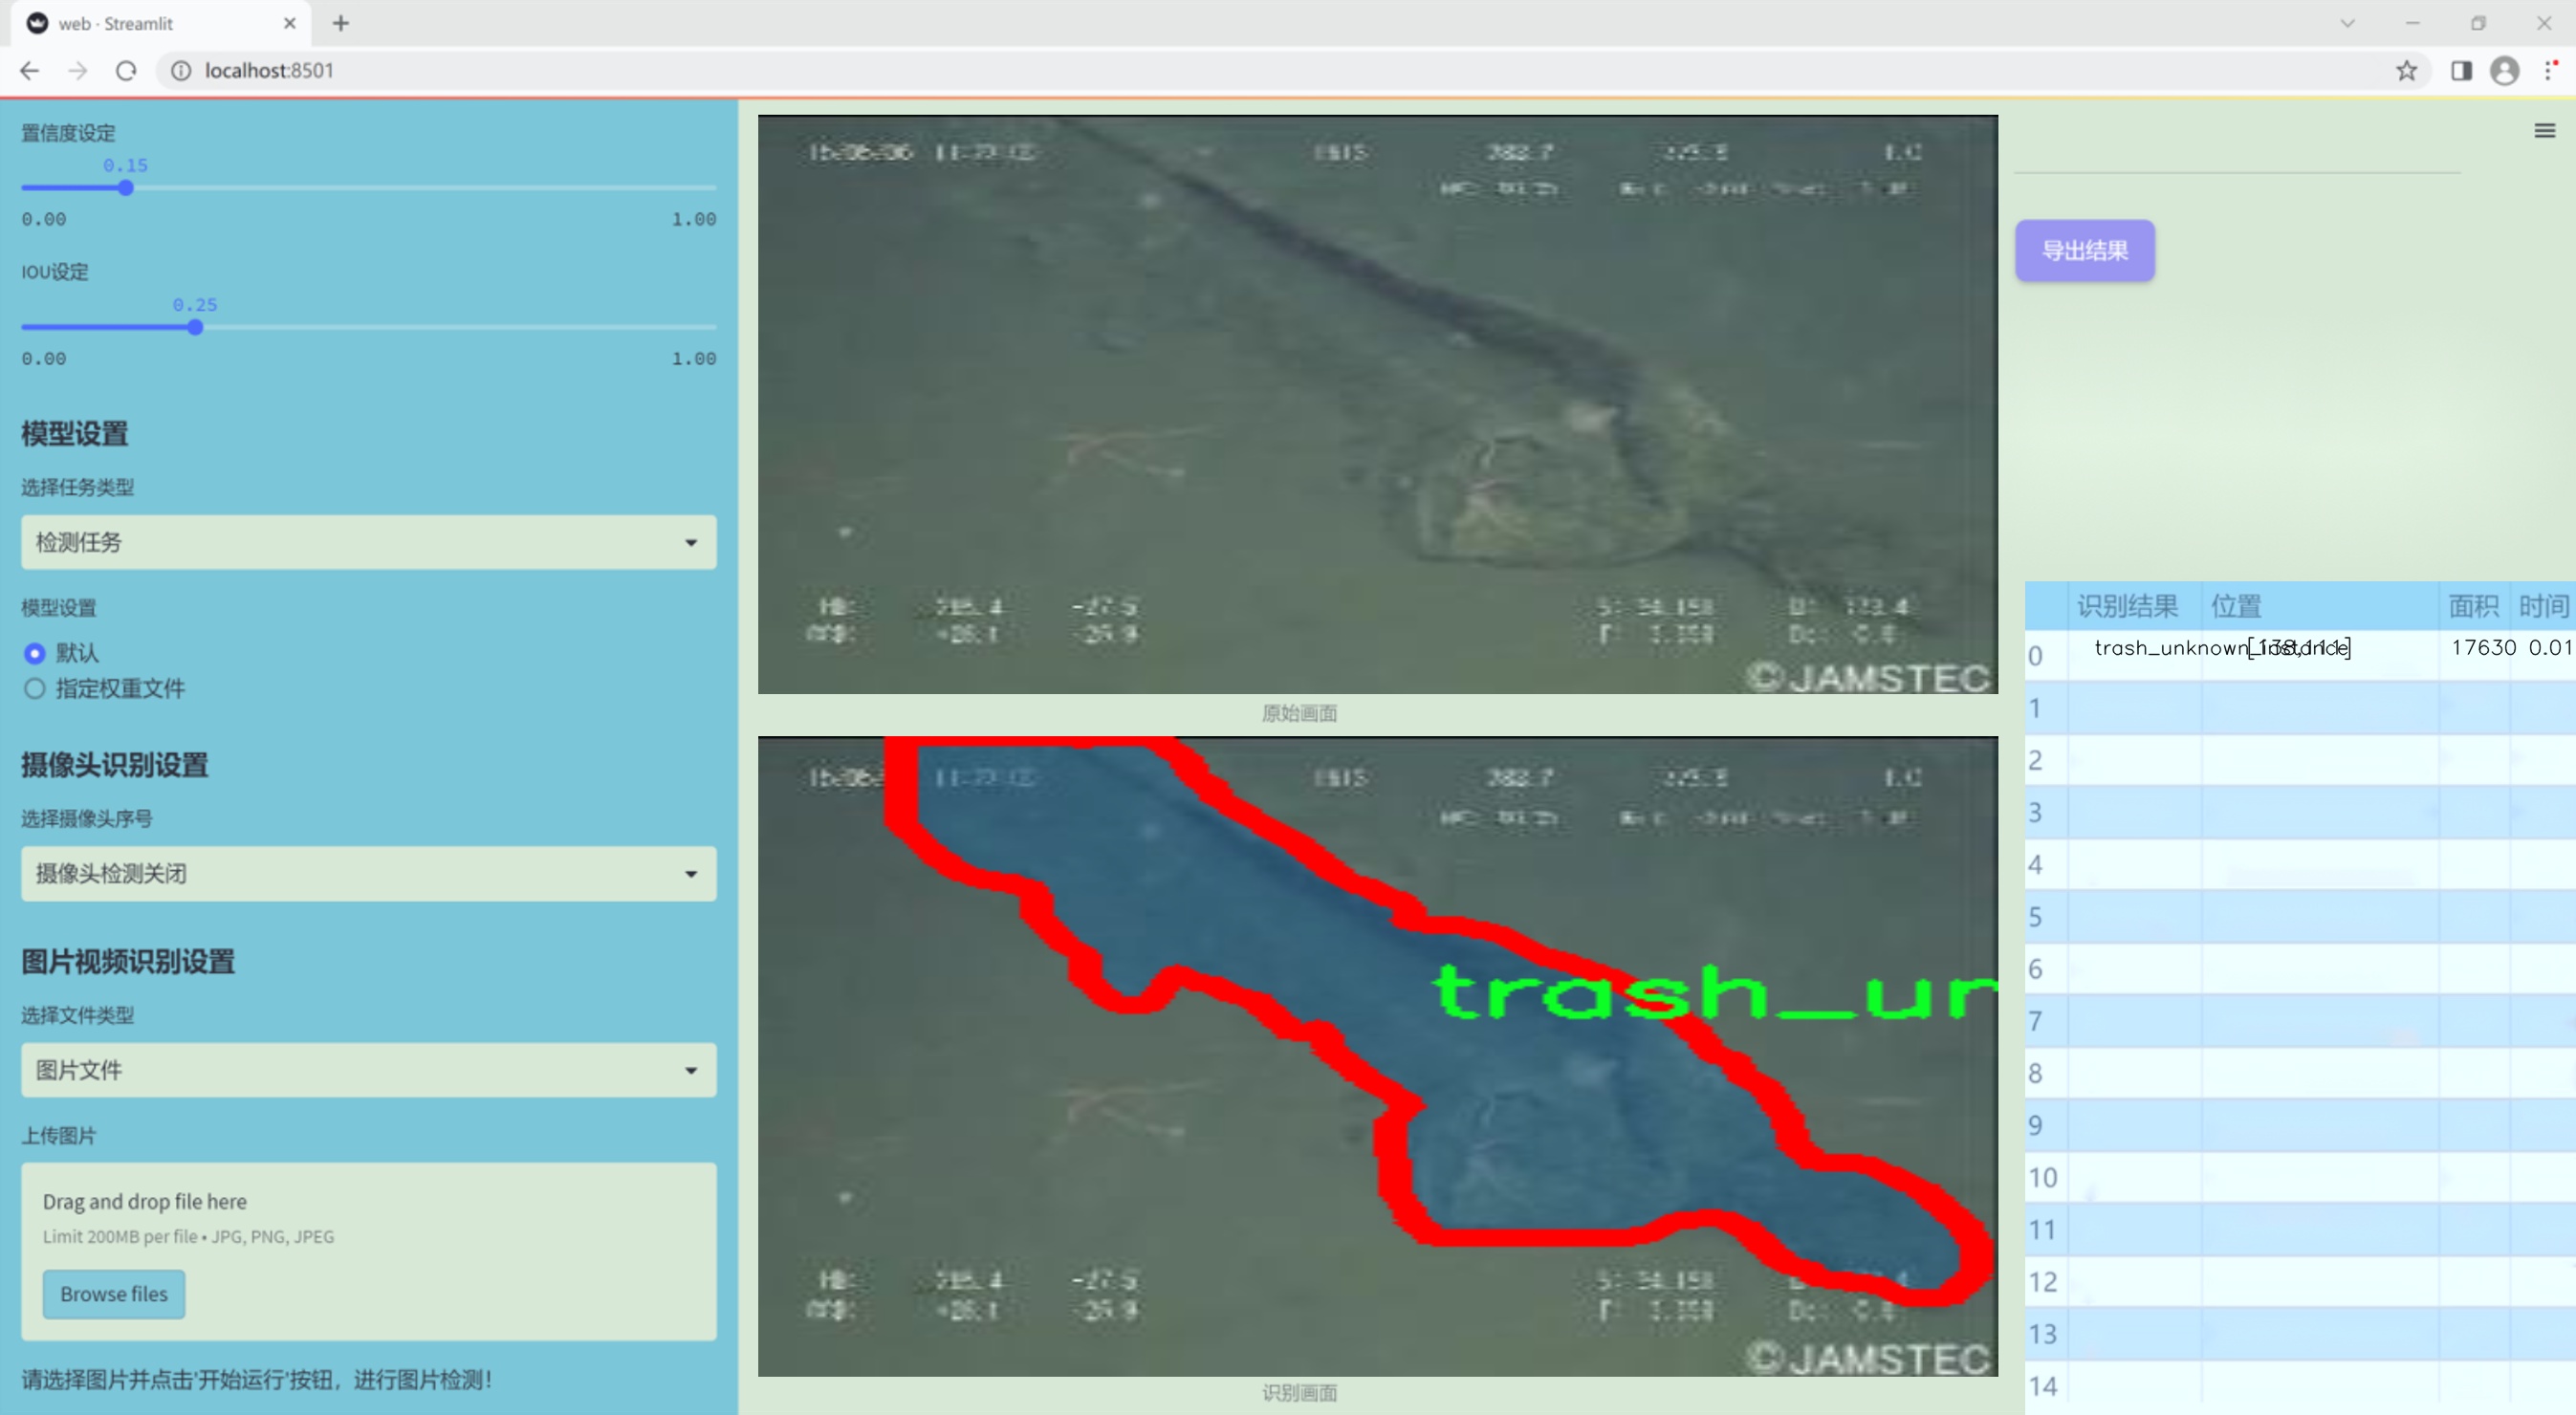
Task: Open the browser side panel icon
Action: [x=2461, y=71]
